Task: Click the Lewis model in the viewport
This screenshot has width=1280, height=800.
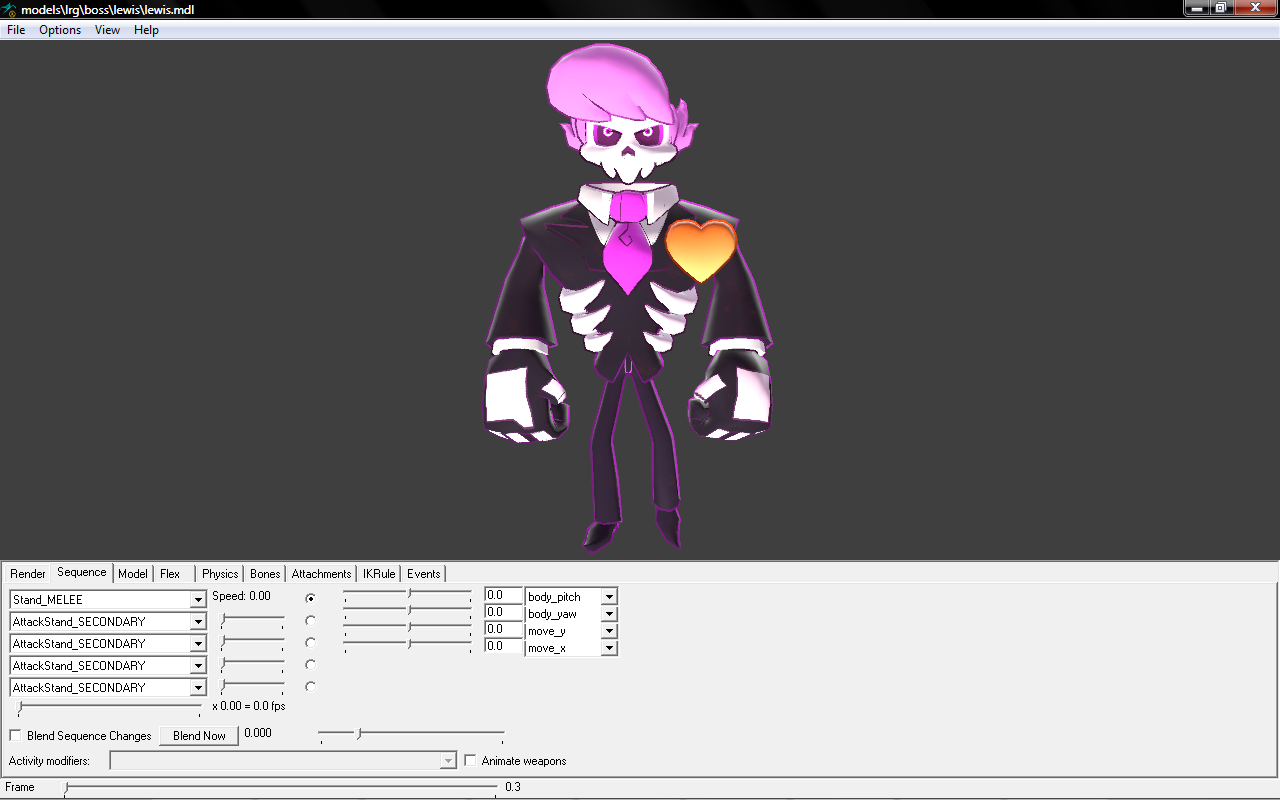Action: (628, 300)
